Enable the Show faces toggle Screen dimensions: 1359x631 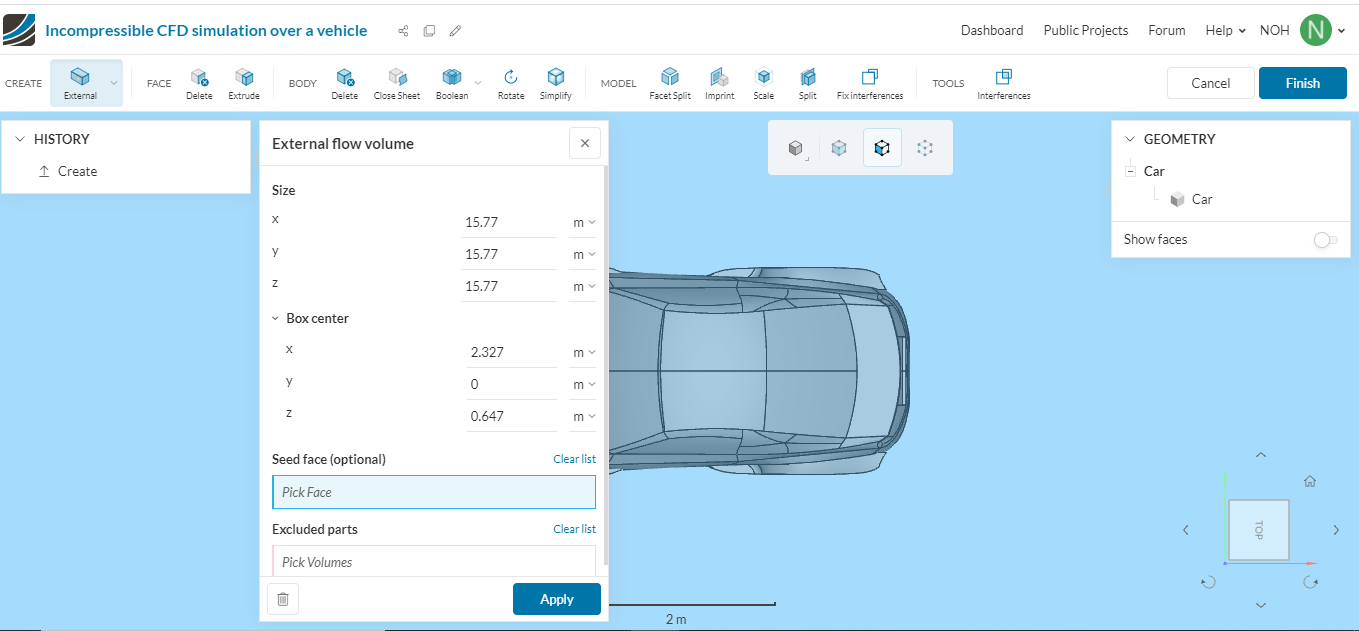click(x=1326, y=240)
